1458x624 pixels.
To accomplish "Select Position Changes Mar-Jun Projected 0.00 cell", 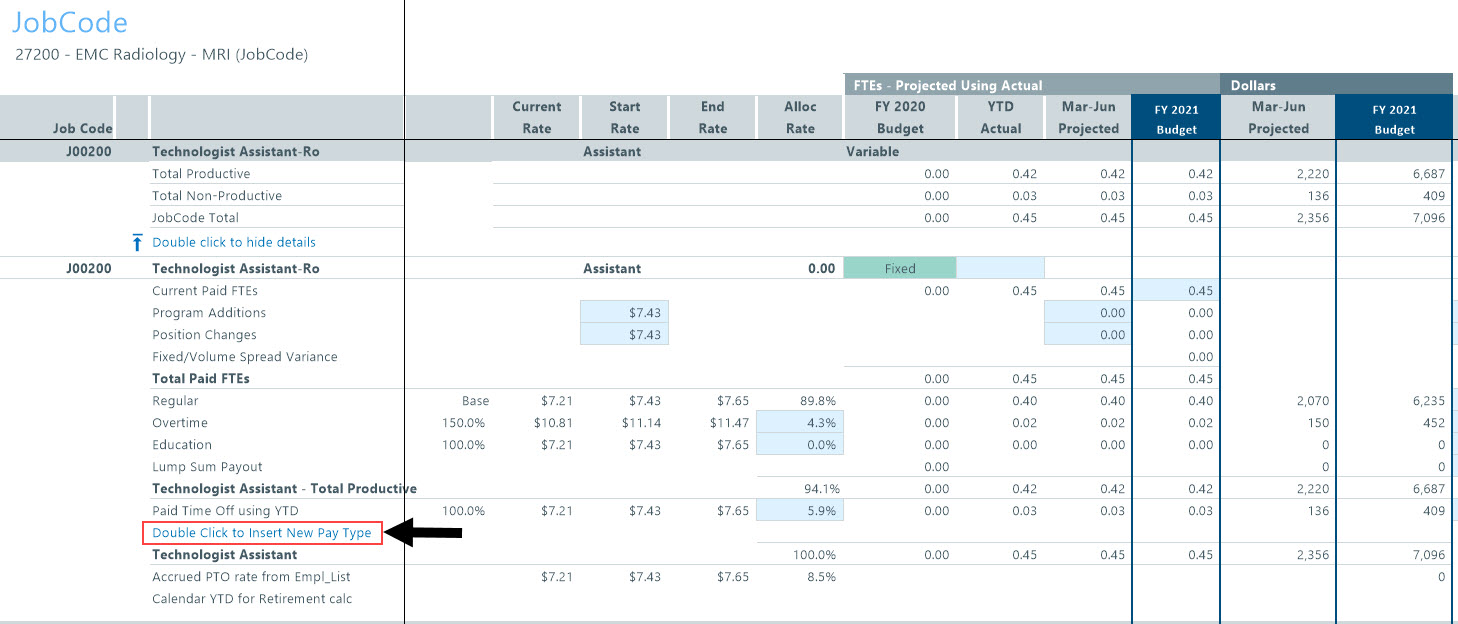I will point(1088,335).
